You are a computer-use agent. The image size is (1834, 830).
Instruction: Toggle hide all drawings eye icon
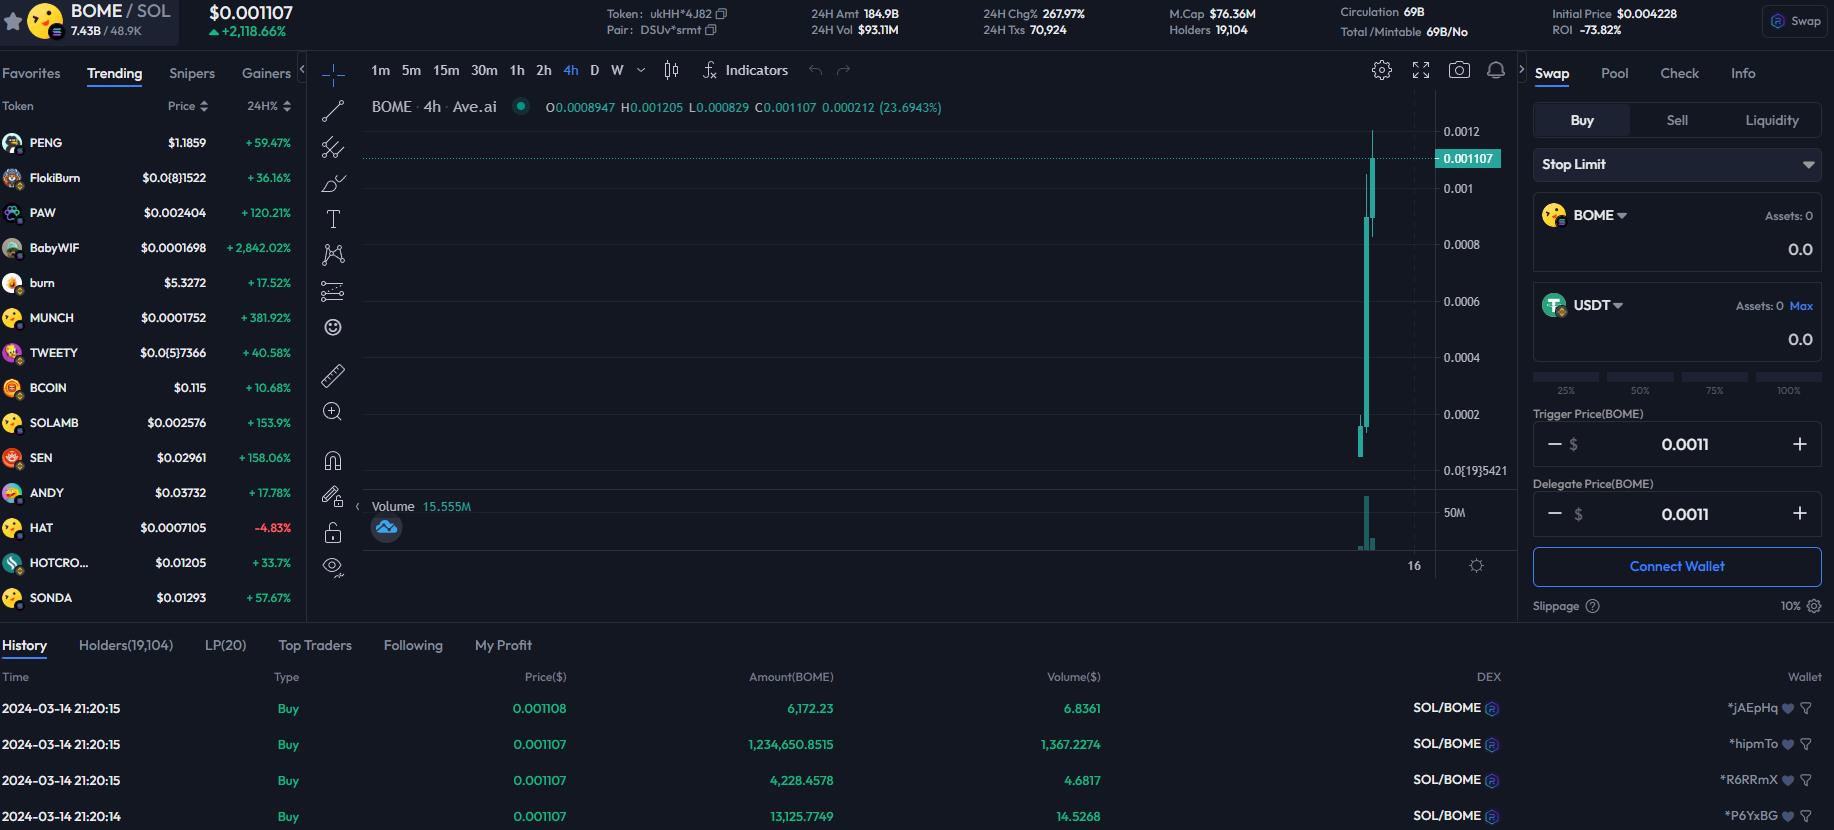click(x=333, y=568)
